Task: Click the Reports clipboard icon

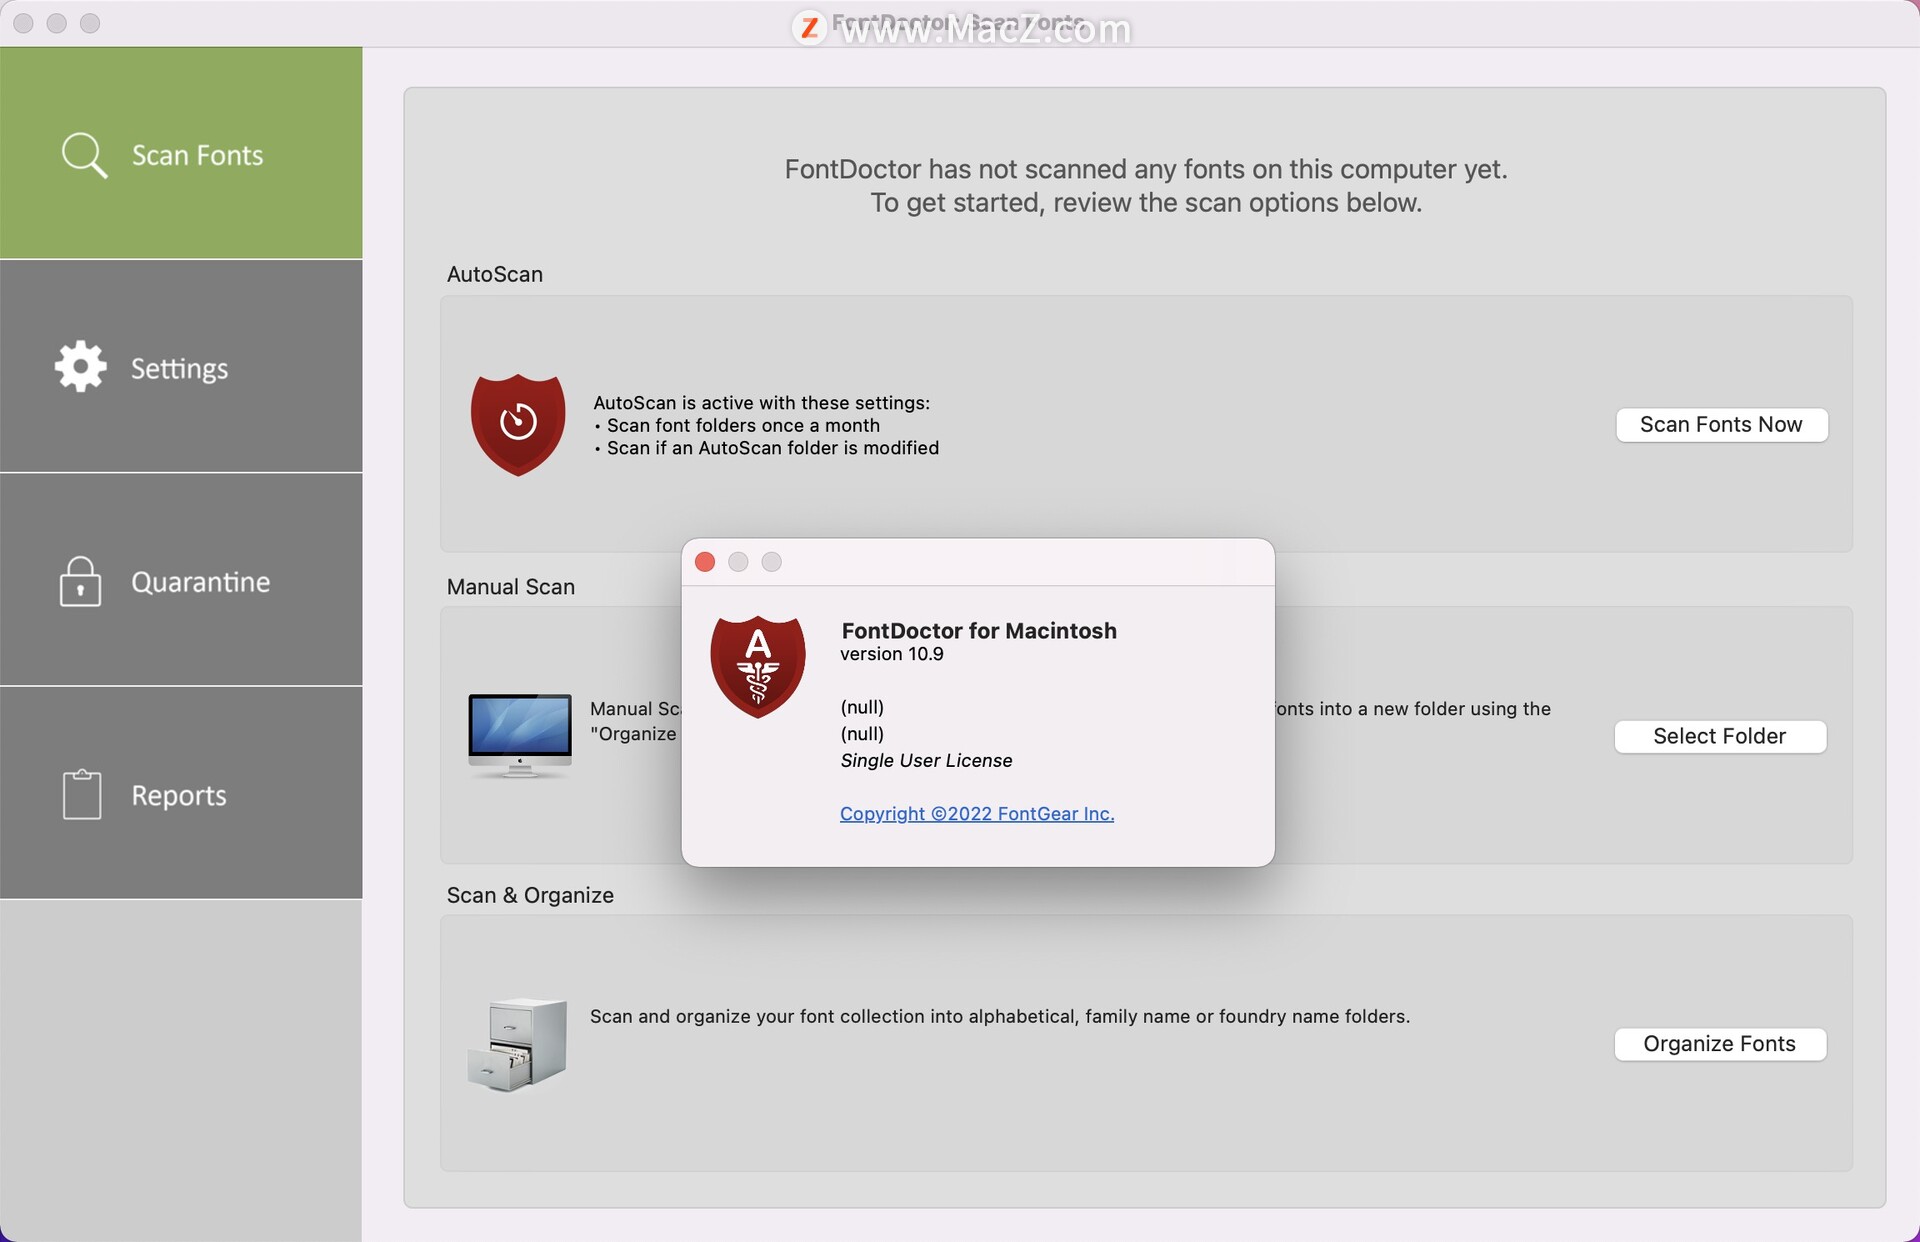Action: click(x=81, y=795)
